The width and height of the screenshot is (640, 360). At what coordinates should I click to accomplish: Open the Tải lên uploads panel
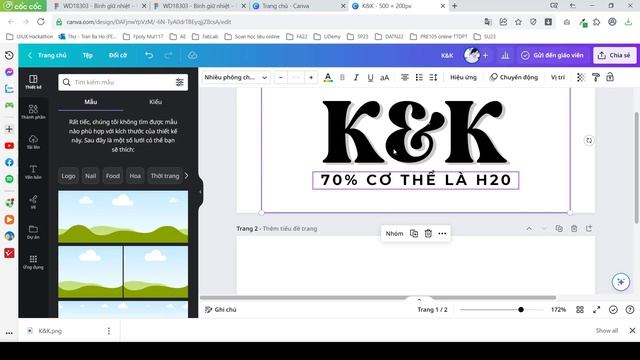33,142
